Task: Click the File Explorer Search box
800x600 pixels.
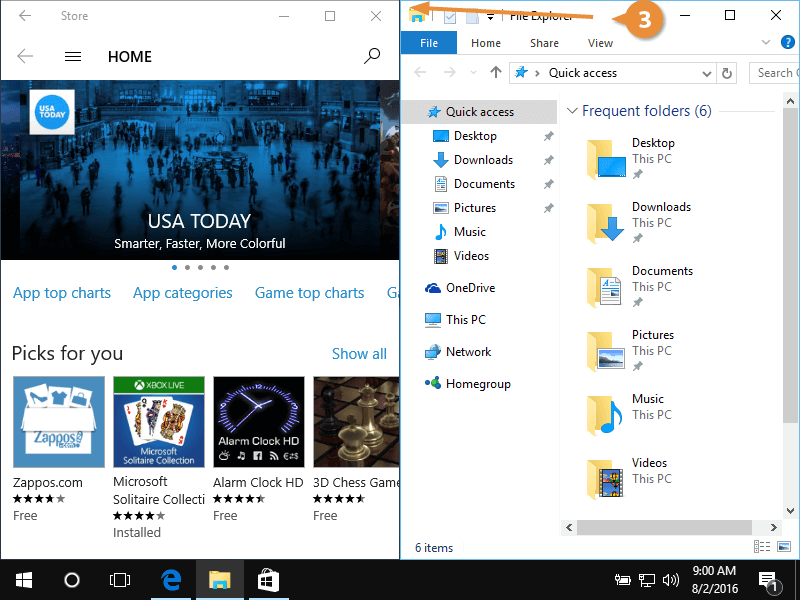Action: (x=774, y=73)
